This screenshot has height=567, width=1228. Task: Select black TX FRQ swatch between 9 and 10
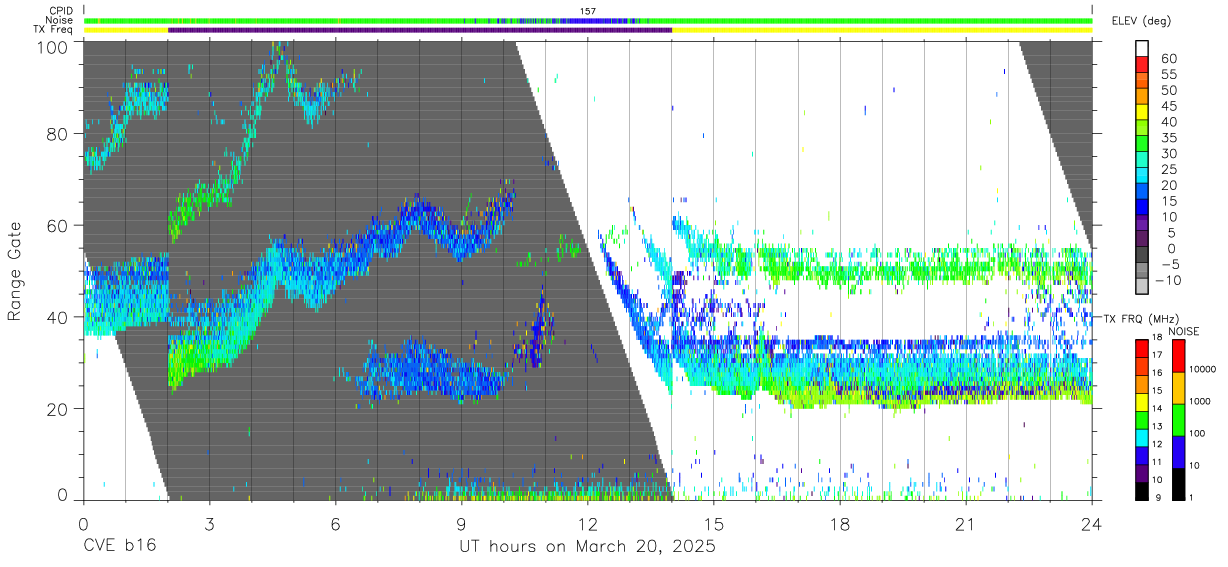[1142, 490]
